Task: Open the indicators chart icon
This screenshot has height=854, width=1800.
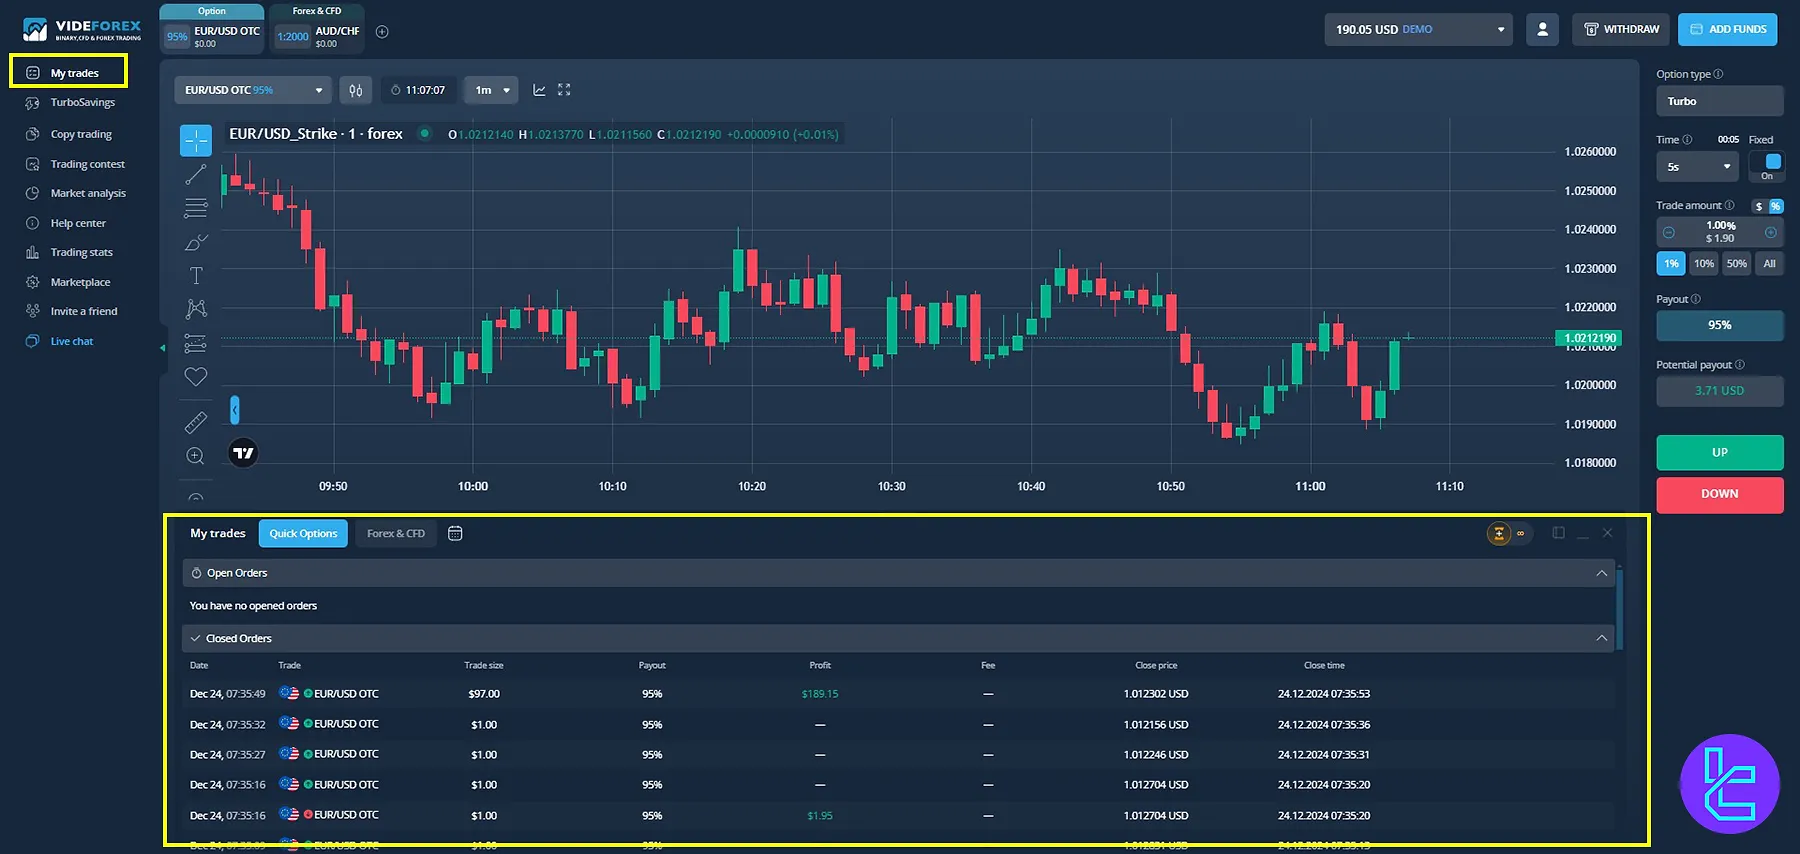Action: 539,90
